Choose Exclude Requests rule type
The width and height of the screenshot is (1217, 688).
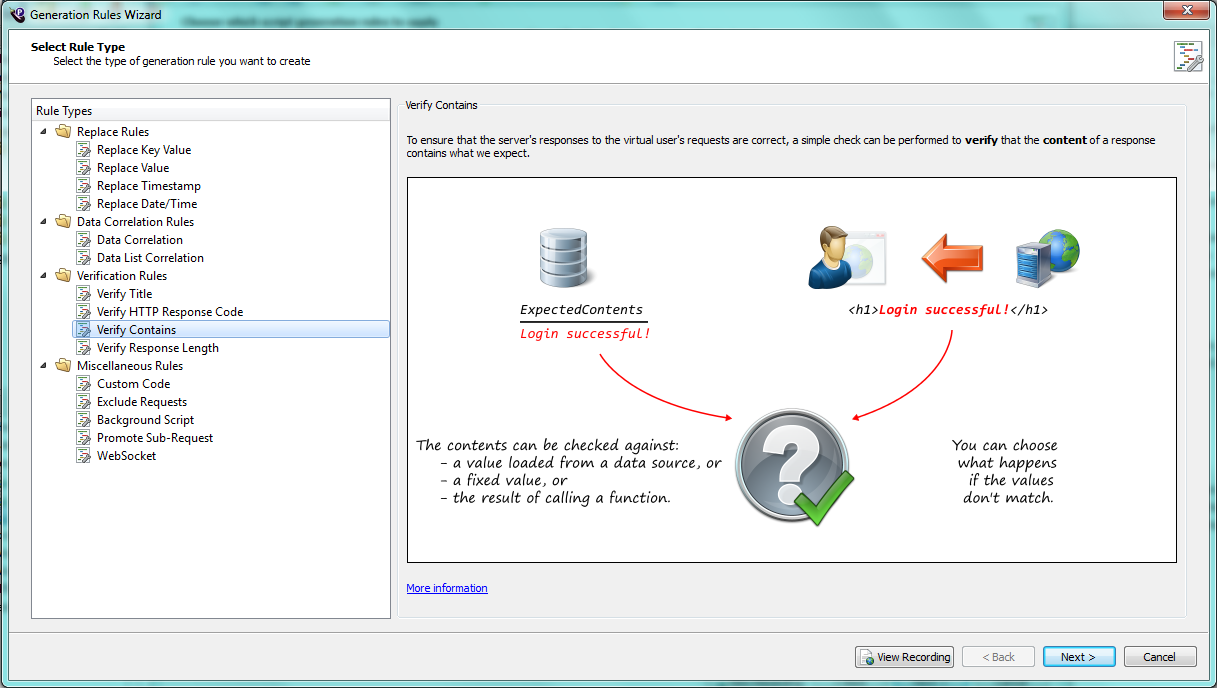[x=141, y=402]
